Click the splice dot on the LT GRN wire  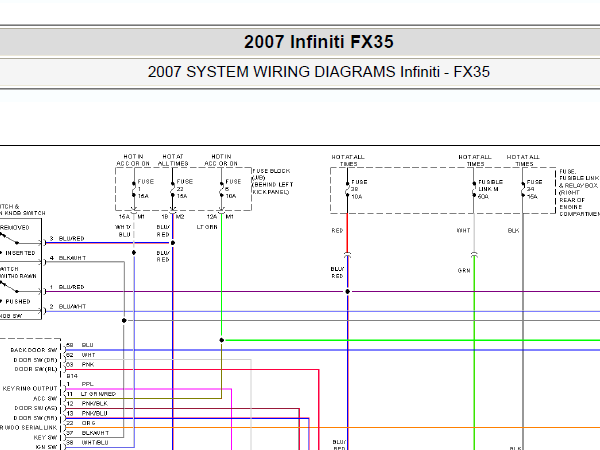pos(222,340)
